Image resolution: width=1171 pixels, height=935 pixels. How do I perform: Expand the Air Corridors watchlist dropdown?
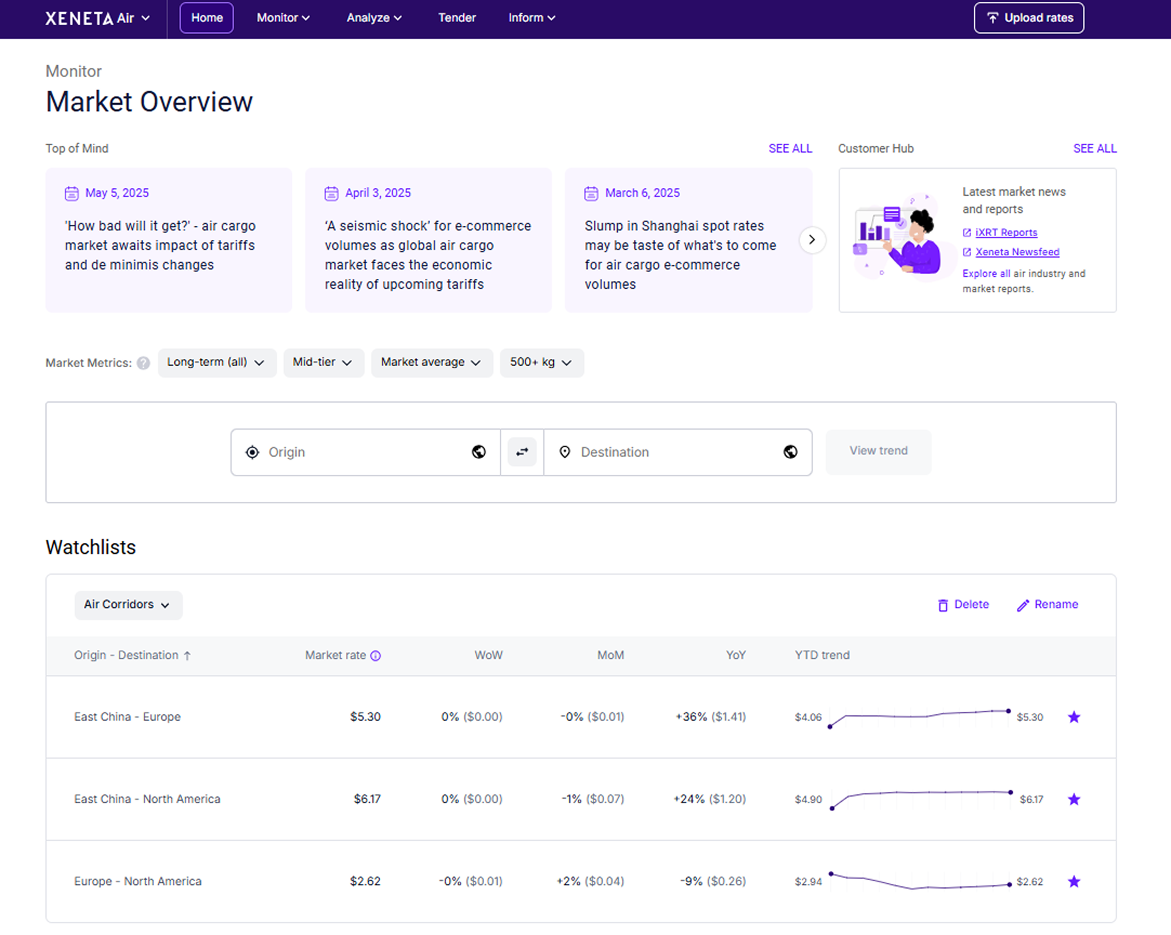[x=128, y=605]
